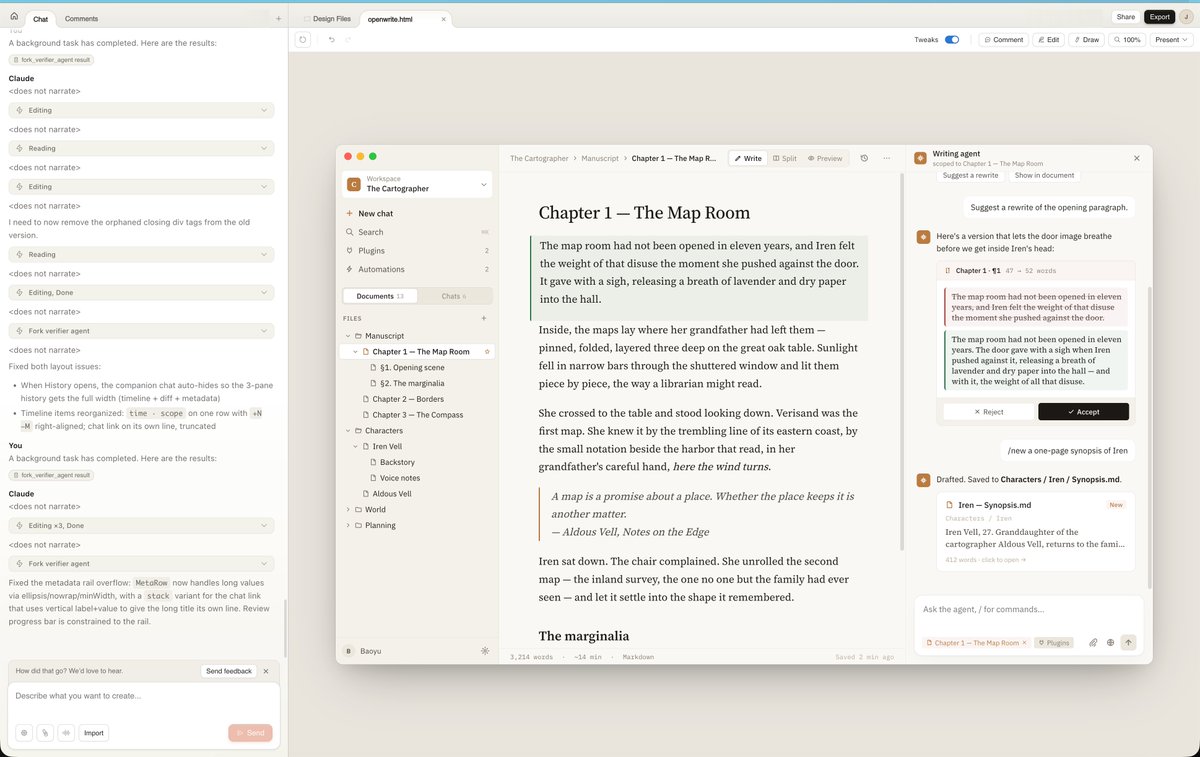Viewport: 1200px width, 757px height.
Task: Expand the Planning folder
Action: pos(348,525)
